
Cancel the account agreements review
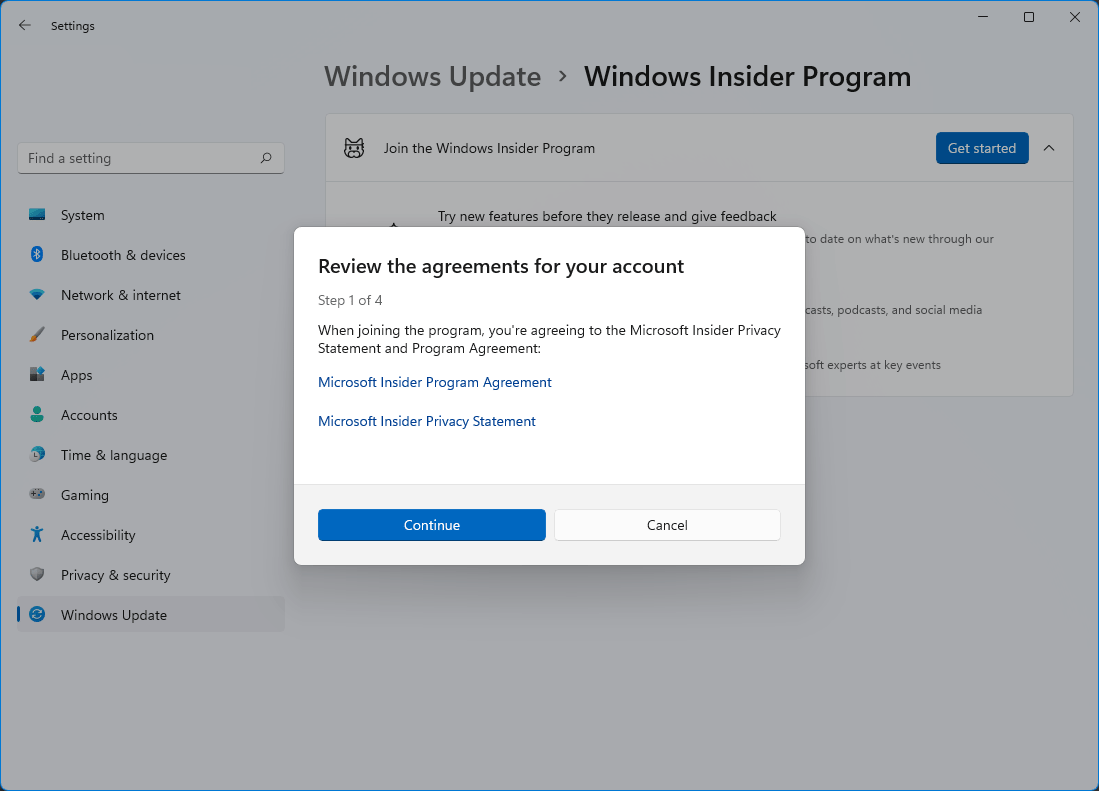point(666,524)
